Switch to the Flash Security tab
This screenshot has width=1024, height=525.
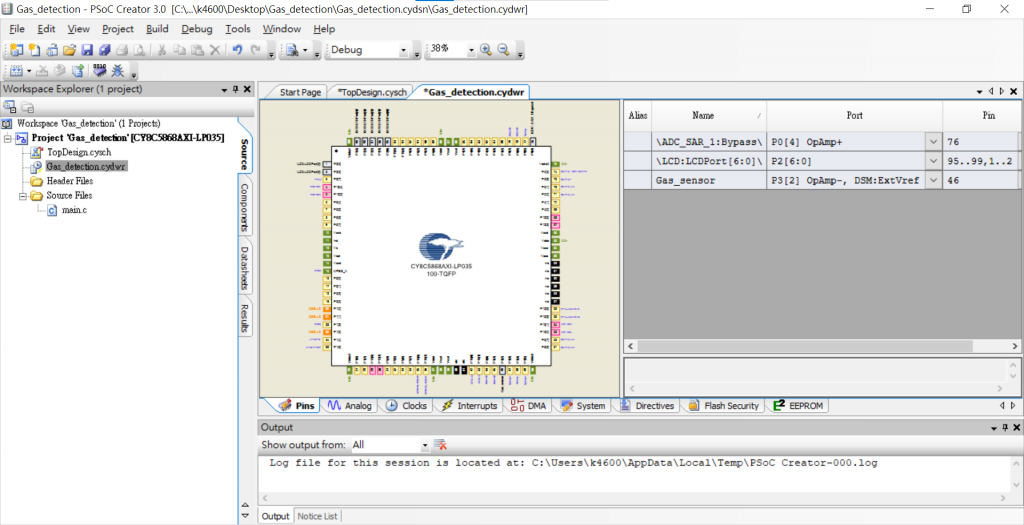[x=724, y=406]
